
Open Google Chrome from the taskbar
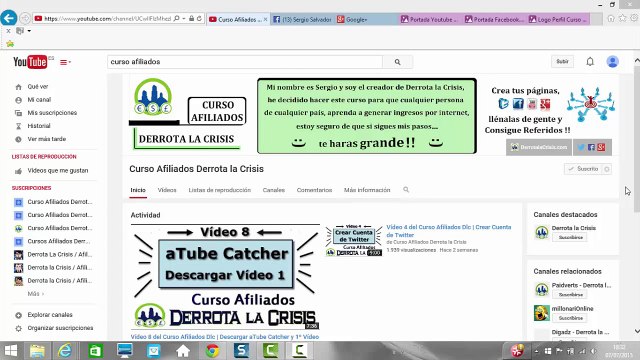coord(212,351)
